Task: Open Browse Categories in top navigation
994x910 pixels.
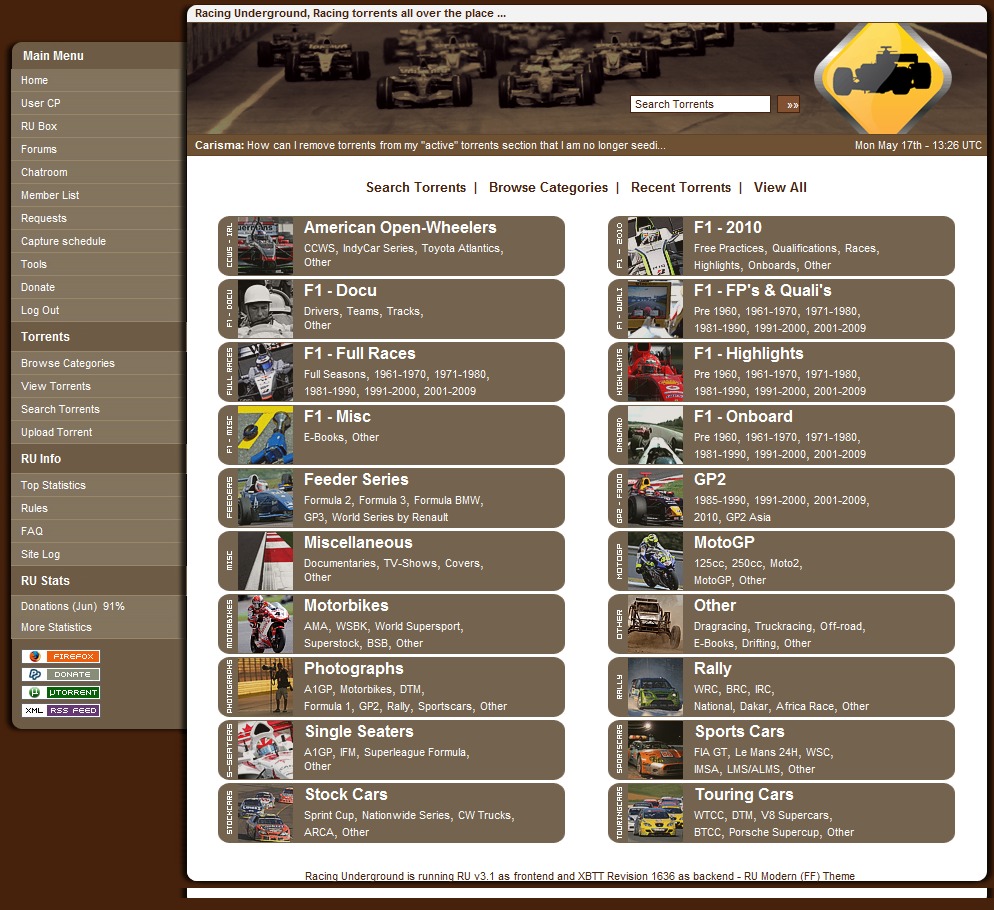Action: pos(548,188)
